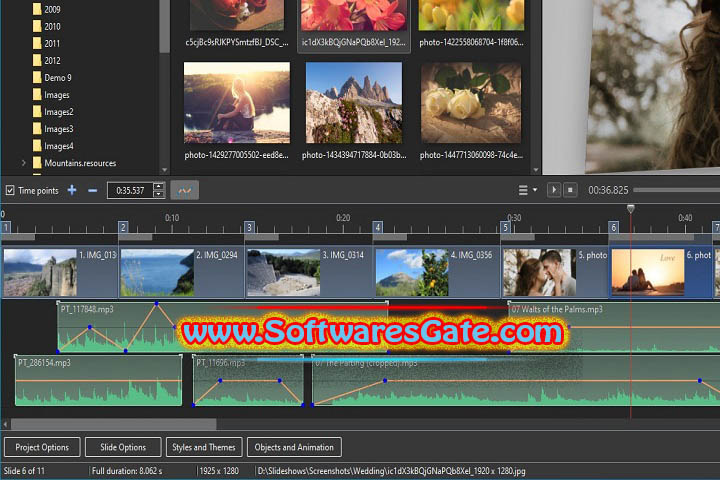Select slide 5 couple photo in timeline
Image resolution: width=720 pixels, height=480 pixels.
point(555,273)
